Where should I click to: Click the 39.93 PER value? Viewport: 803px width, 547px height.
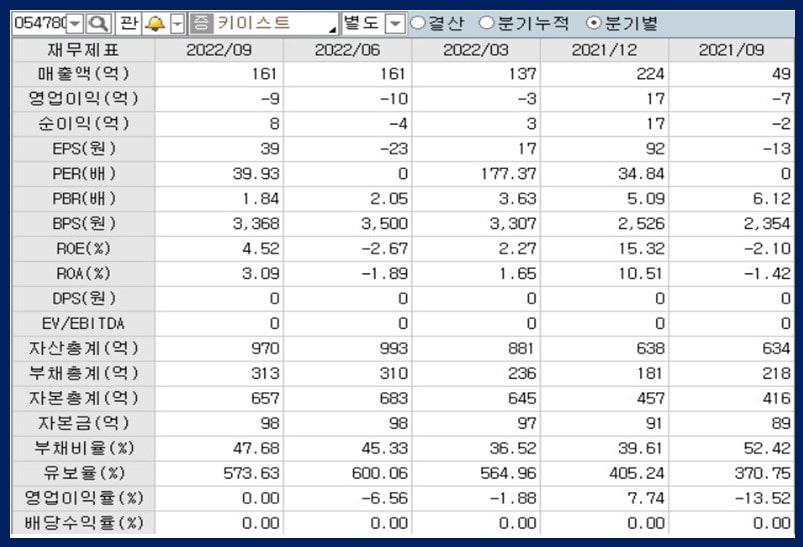(x=256, y=174)
